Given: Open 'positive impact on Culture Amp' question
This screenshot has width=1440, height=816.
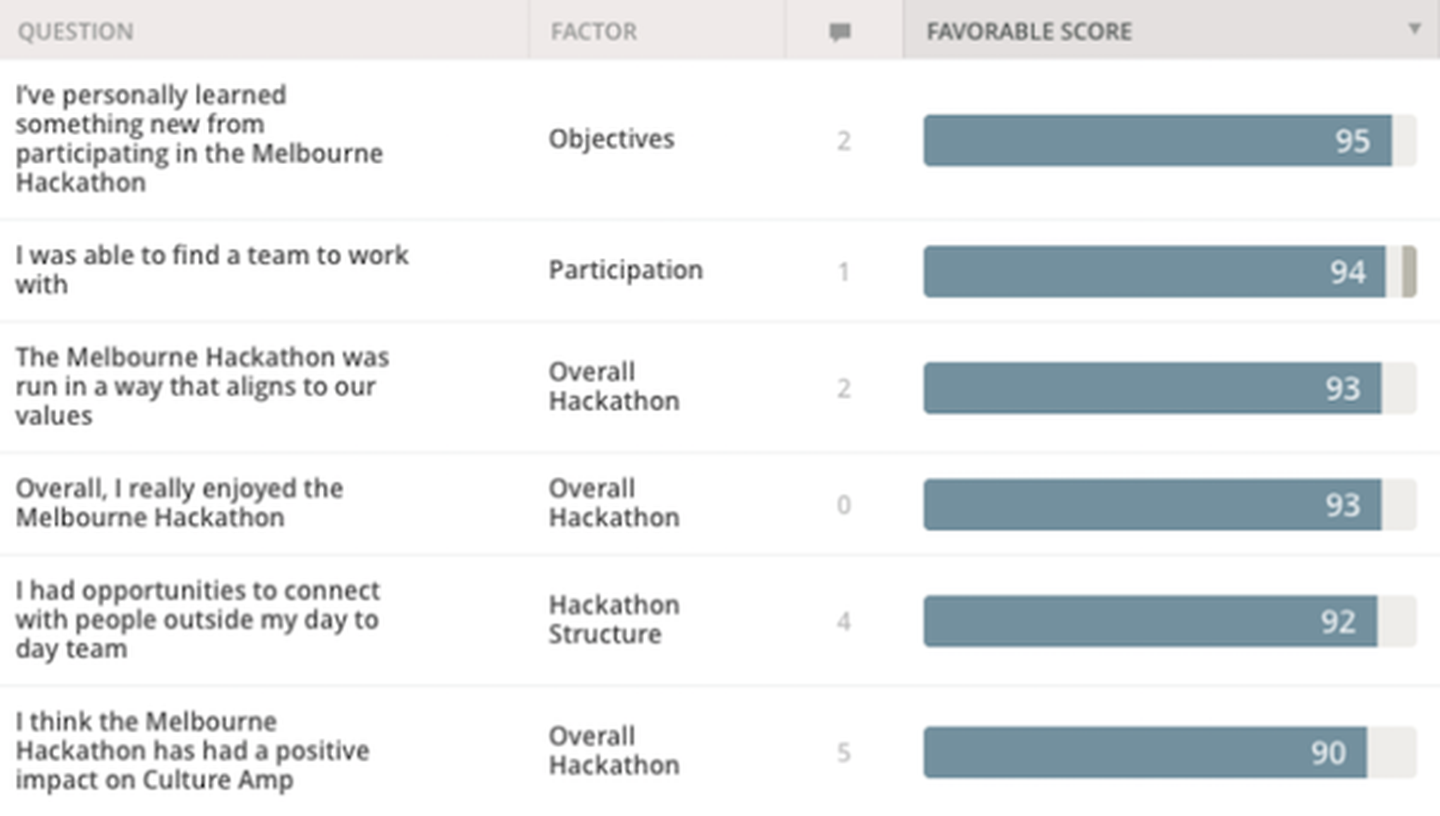Looking at the screenshot, I should click(192, 751).
